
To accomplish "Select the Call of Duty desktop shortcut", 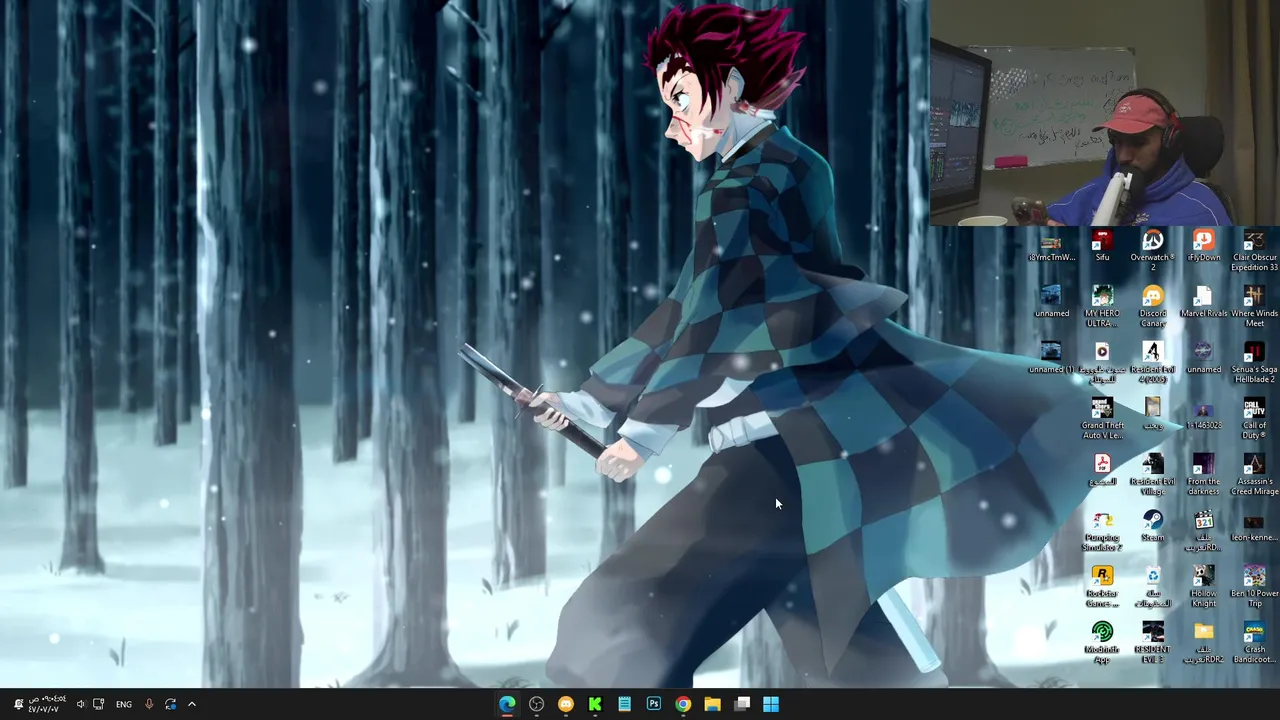I will point(1254,418).
